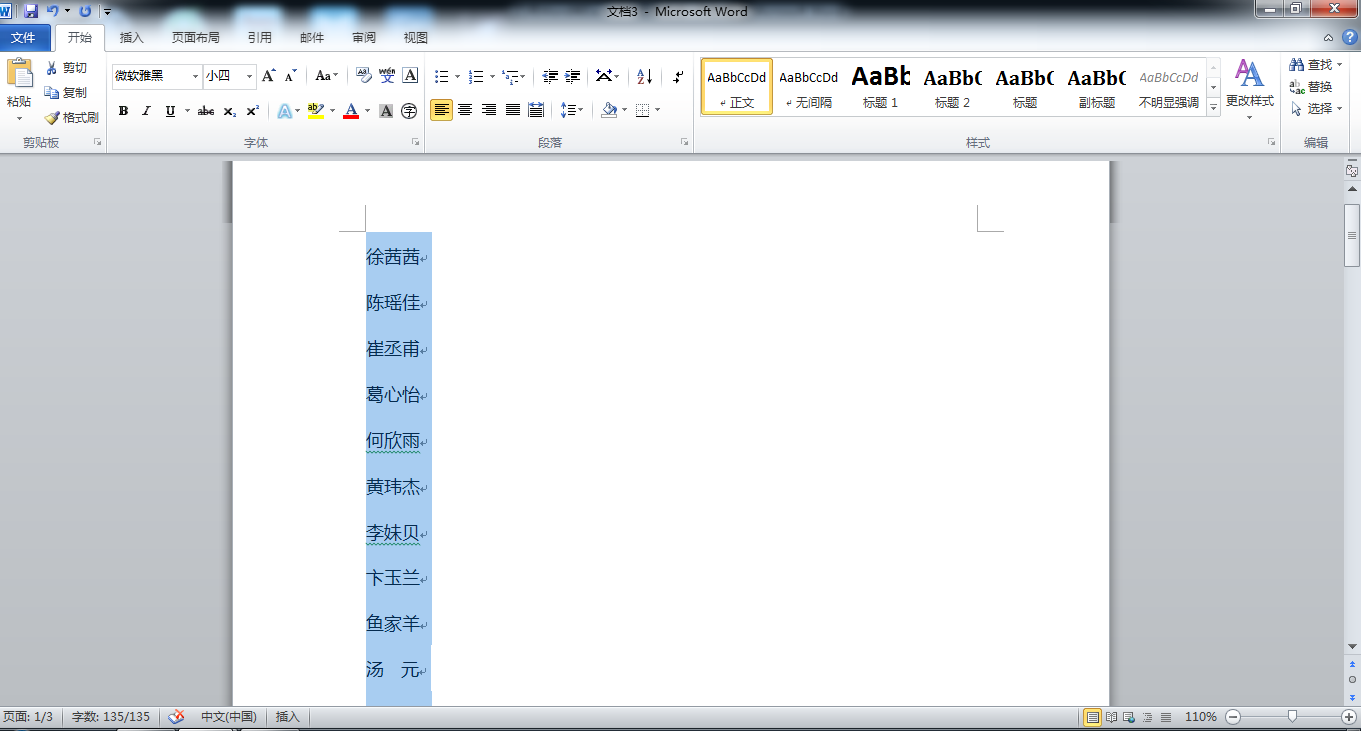Open the bullets list dropdown arrow
This screenshot has height=731, width=1361.
(x=458, y=76)
